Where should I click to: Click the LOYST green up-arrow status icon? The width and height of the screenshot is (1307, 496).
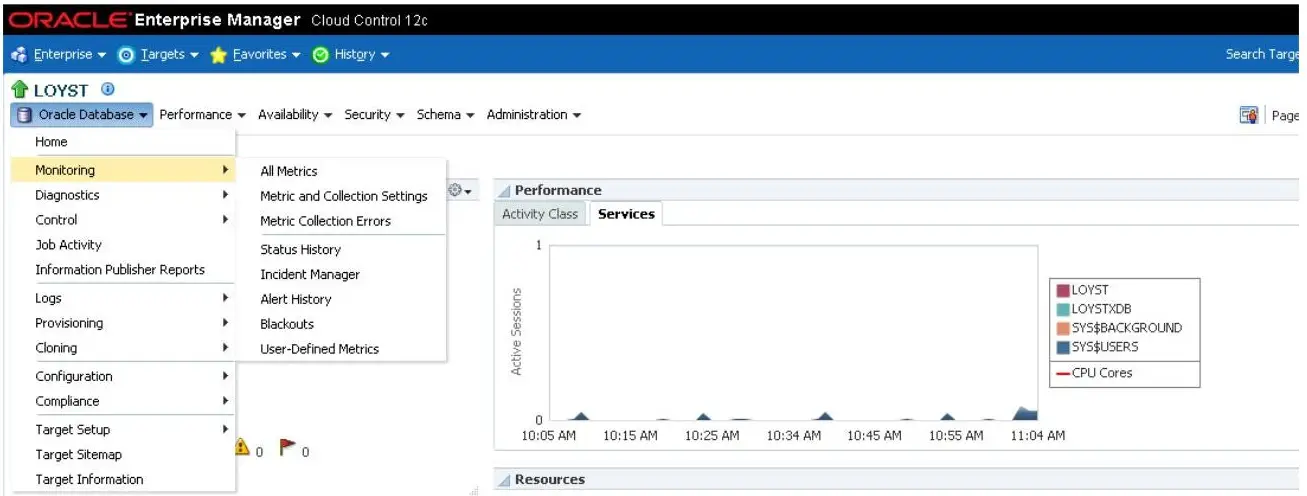(x=20, y=90)
